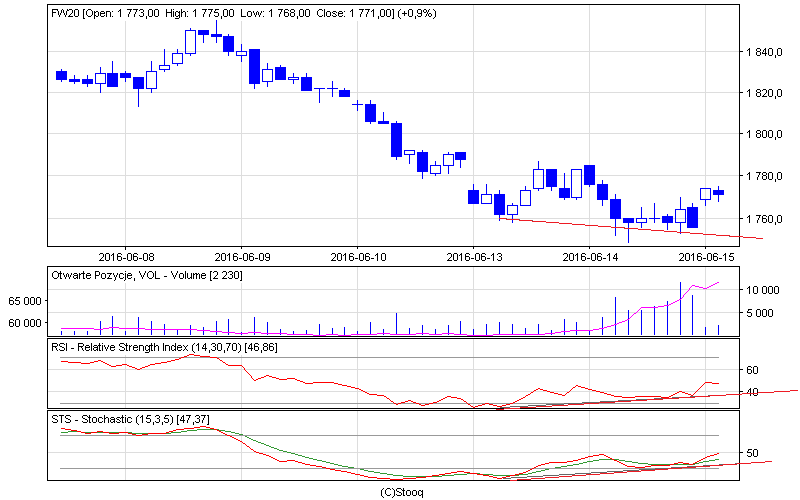Viewport: 800px width, 500px height.
Task: Click the 1 780,0 price axis label
Action: [x=764, y=177]
